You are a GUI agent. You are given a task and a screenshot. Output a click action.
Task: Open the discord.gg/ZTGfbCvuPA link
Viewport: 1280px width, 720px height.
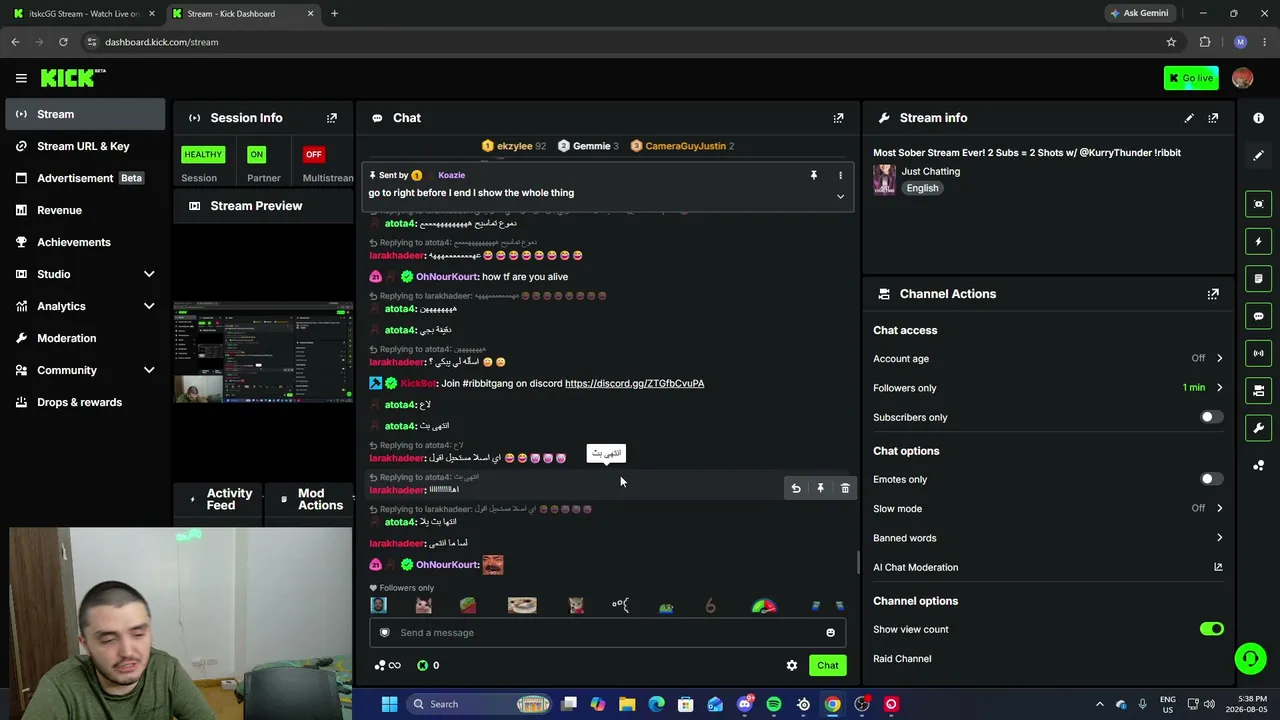click(634, 383)
